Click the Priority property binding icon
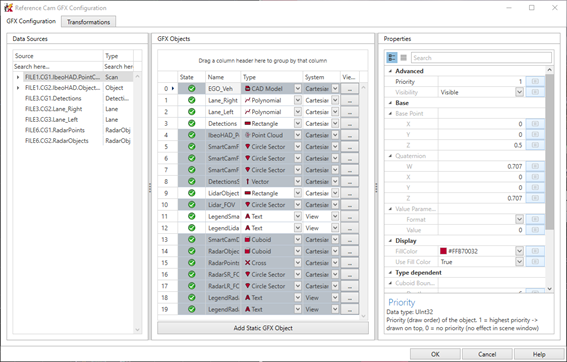 pyautogui.click(x=535, y=82)
